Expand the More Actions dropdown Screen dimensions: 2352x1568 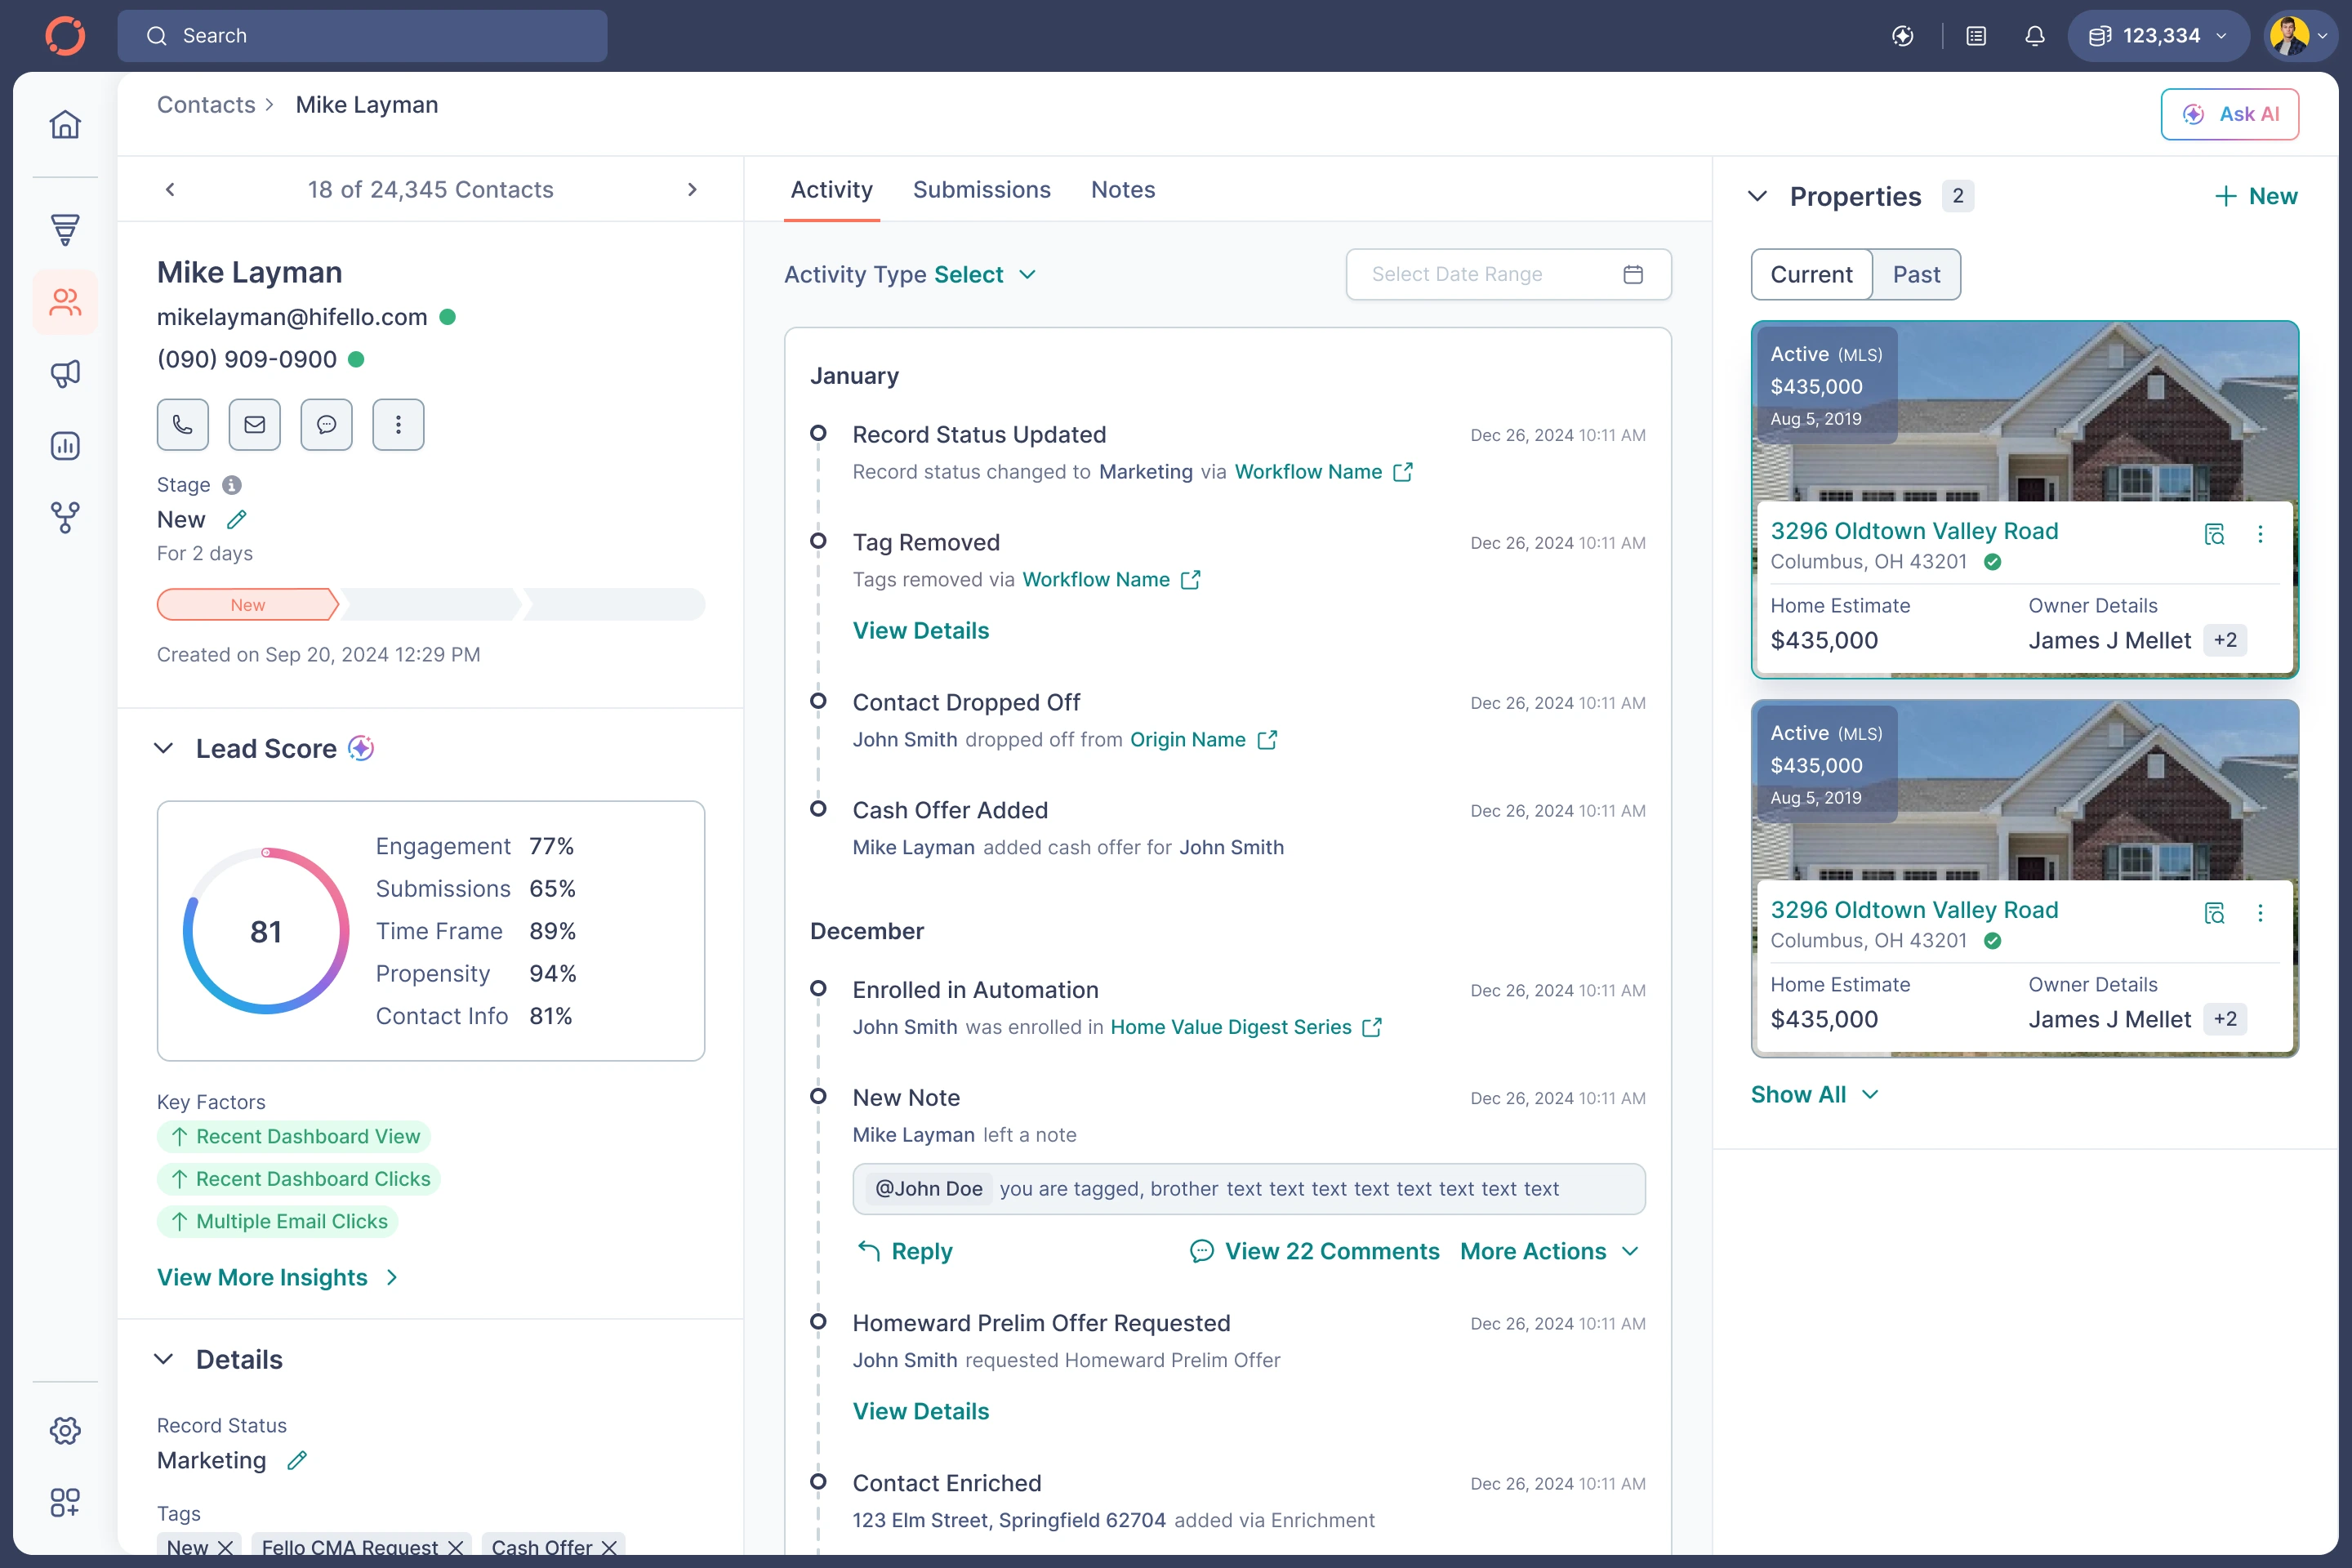1548,1251
